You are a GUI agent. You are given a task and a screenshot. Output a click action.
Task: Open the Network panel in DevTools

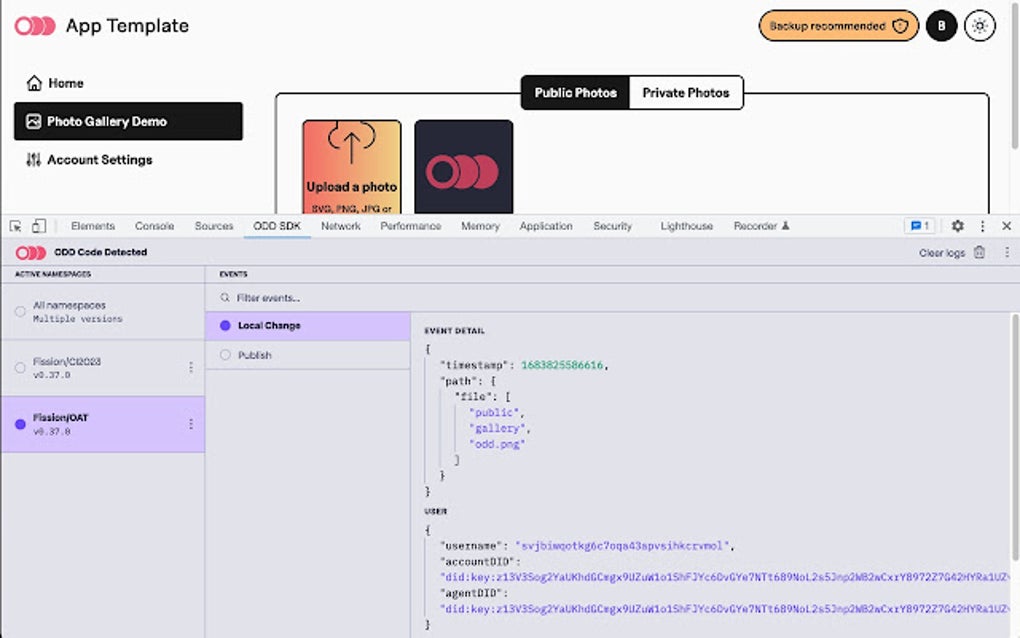(x=340, y=226)
